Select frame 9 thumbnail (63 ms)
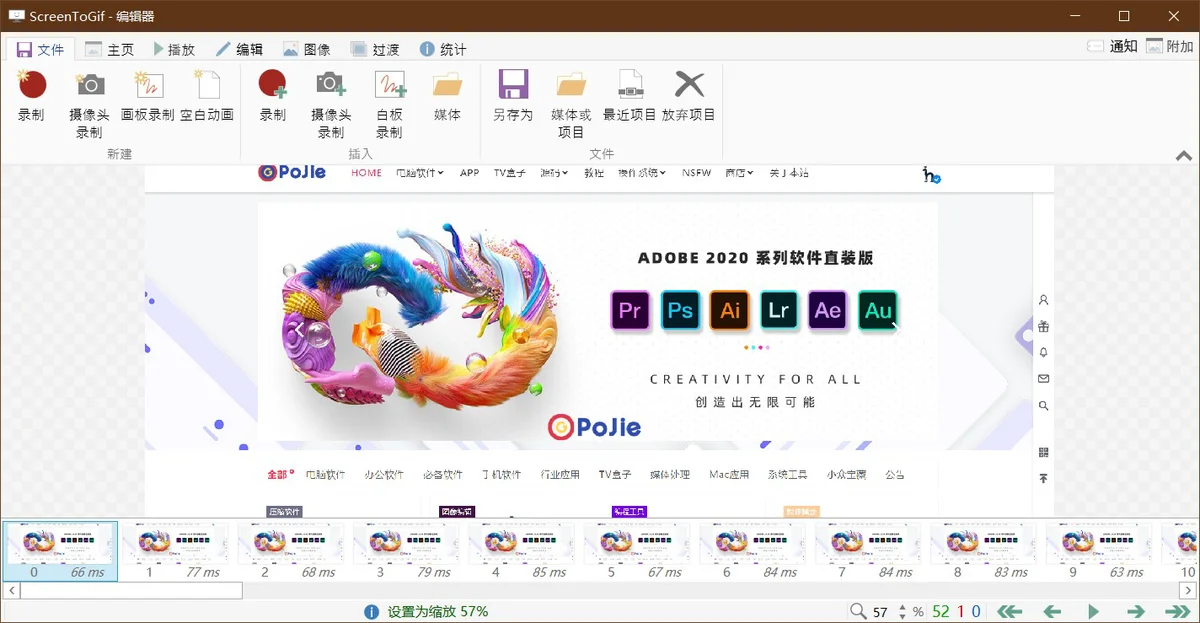The image size is (1200, 623). tap(1100, 551)
